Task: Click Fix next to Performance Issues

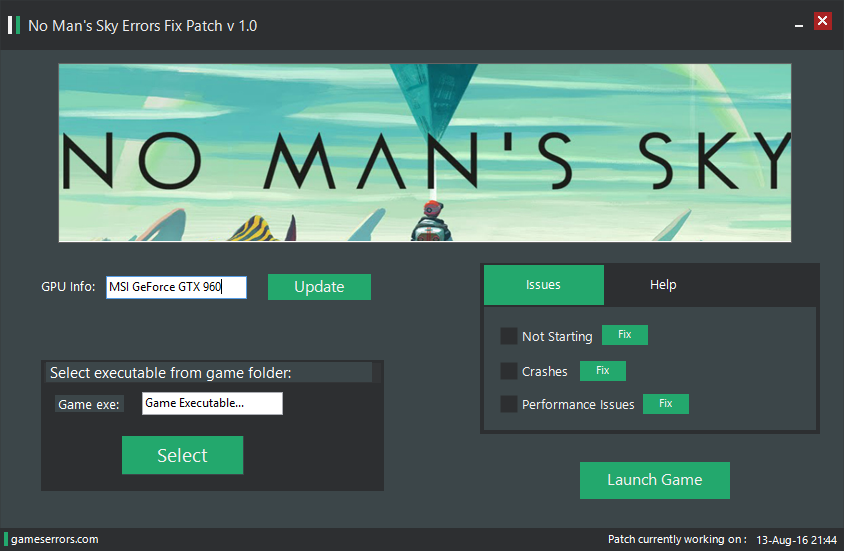Action: pyautogui.click(x=666, y=404)
